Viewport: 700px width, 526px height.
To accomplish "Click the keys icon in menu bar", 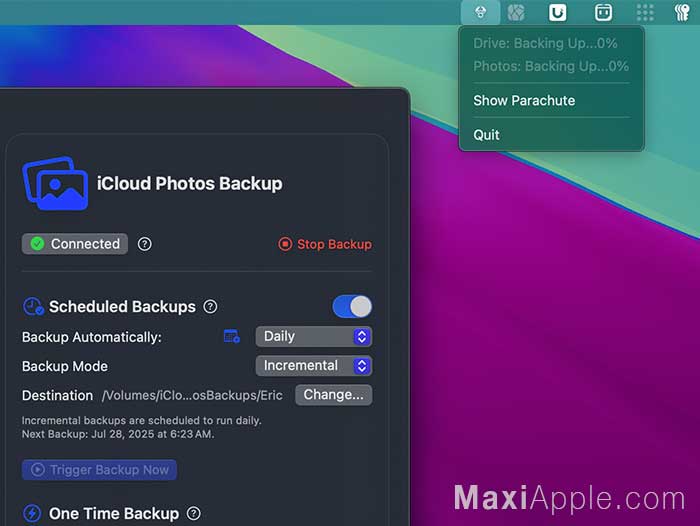I will 682,13.
